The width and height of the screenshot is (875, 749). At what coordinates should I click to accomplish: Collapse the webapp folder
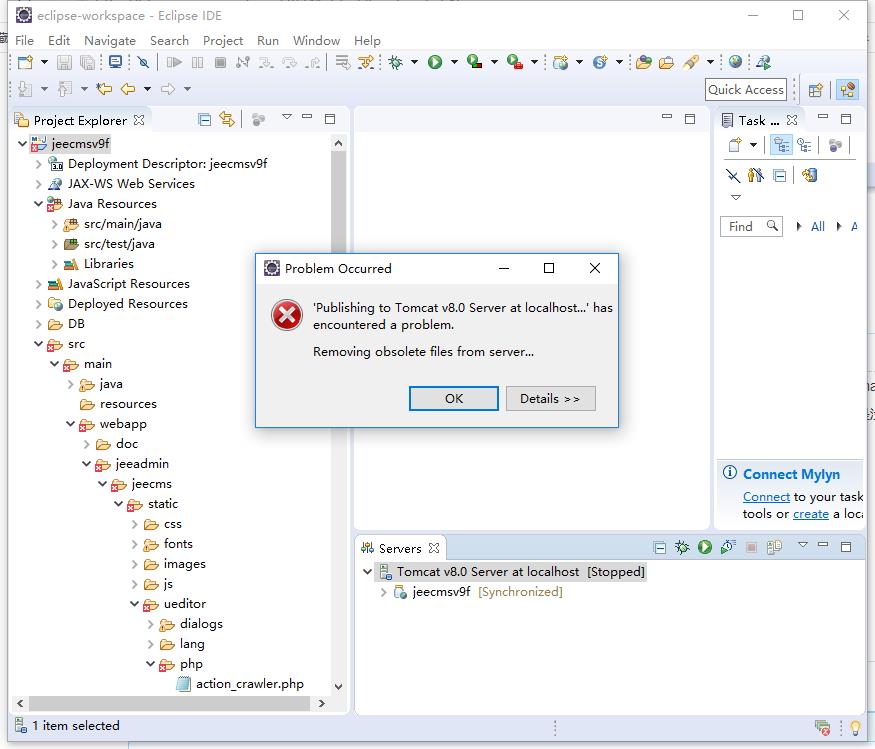coord(70,424)
